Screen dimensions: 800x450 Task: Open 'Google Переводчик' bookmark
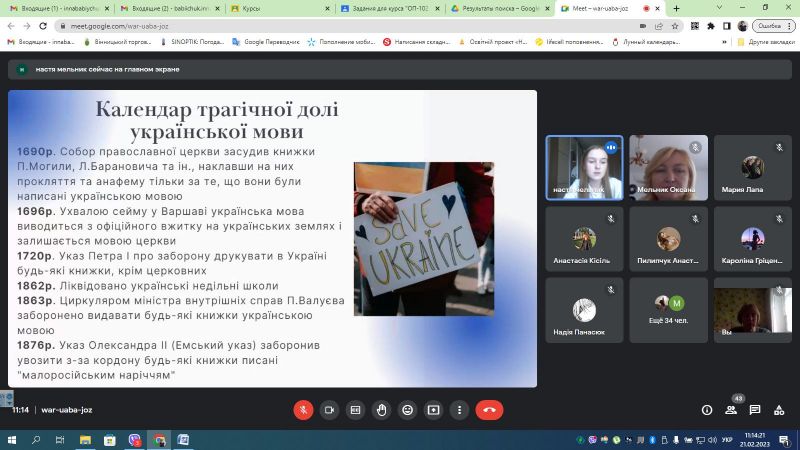tap(266, 42)
